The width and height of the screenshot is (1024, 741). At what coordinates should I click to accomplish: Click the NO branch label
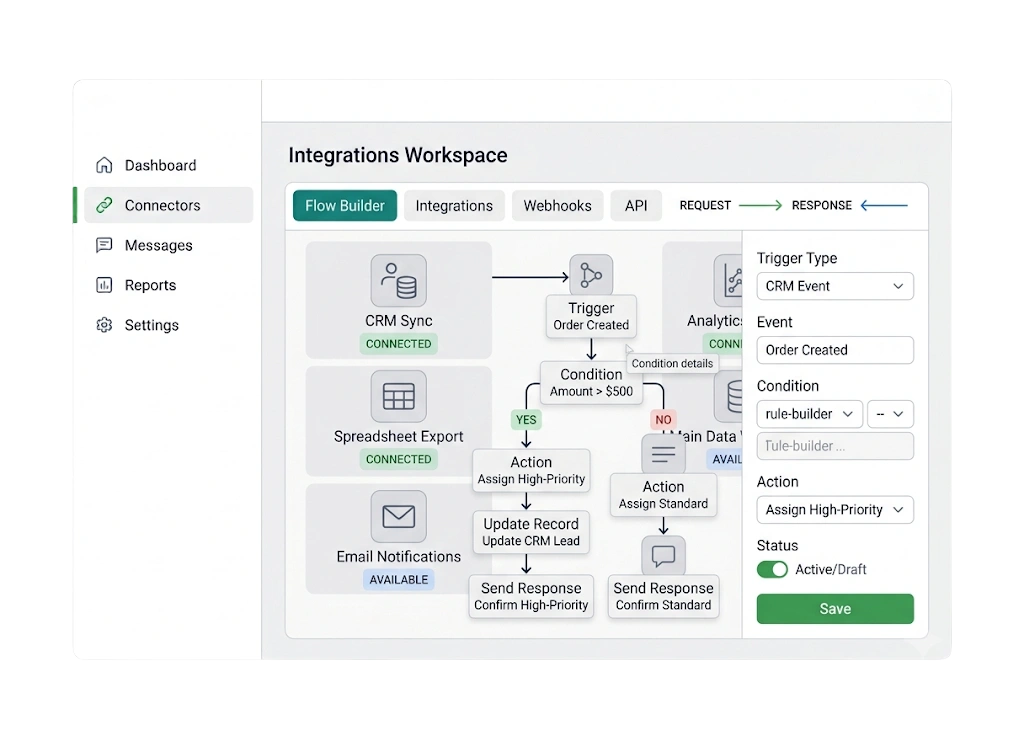pos(664,420)
